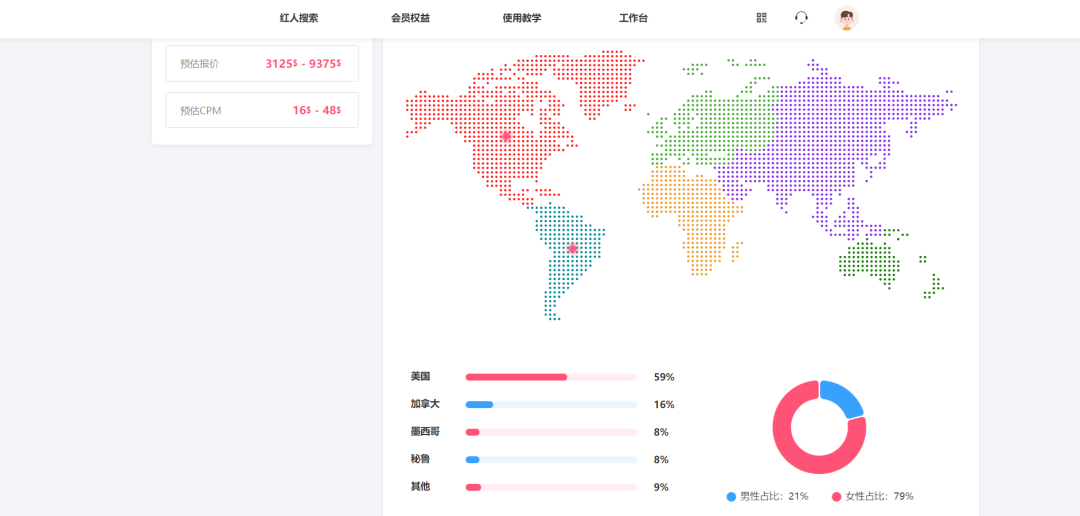
Task: Click the customer service headset icon
Action: [801, 17]
